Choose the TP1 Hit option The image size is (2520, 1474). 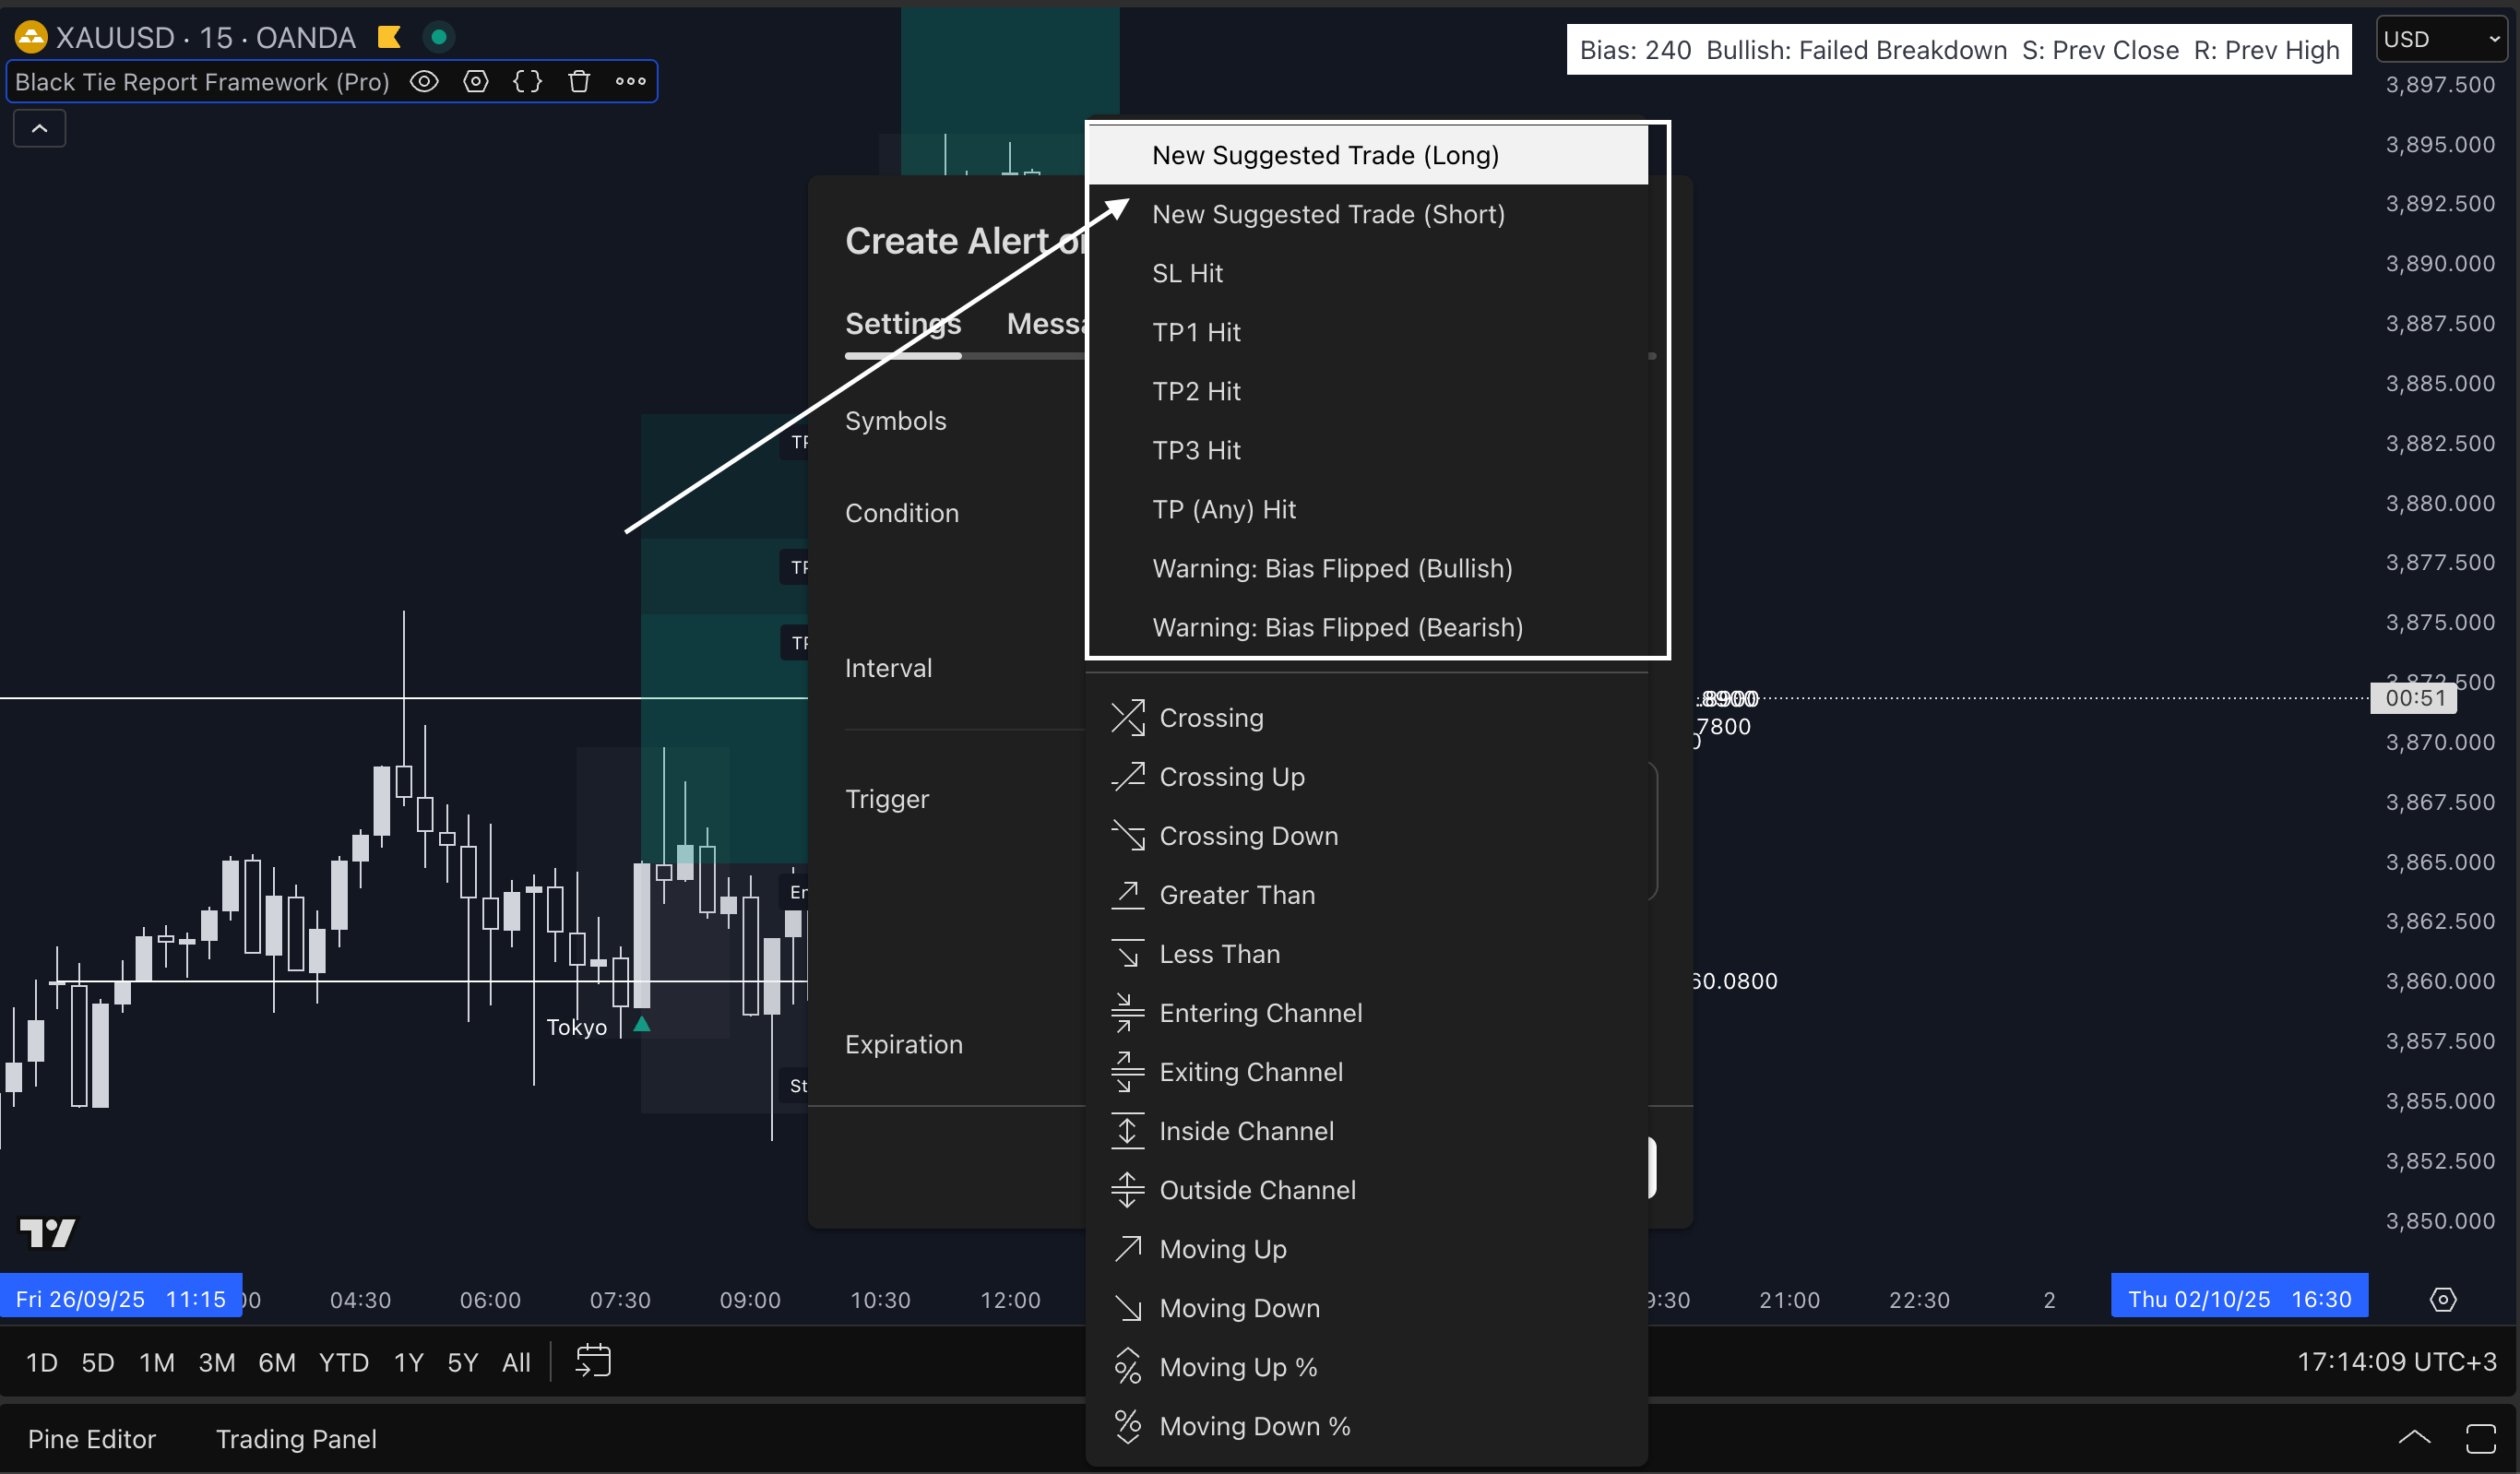(1196, 332)
